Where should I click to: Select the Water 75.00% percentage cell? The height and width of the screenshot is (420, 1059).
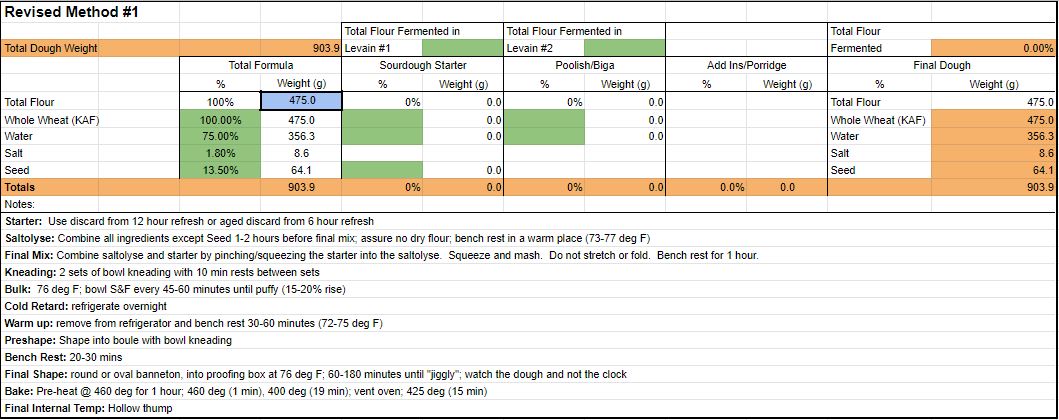pyautogui.click(x=219, y=136)
